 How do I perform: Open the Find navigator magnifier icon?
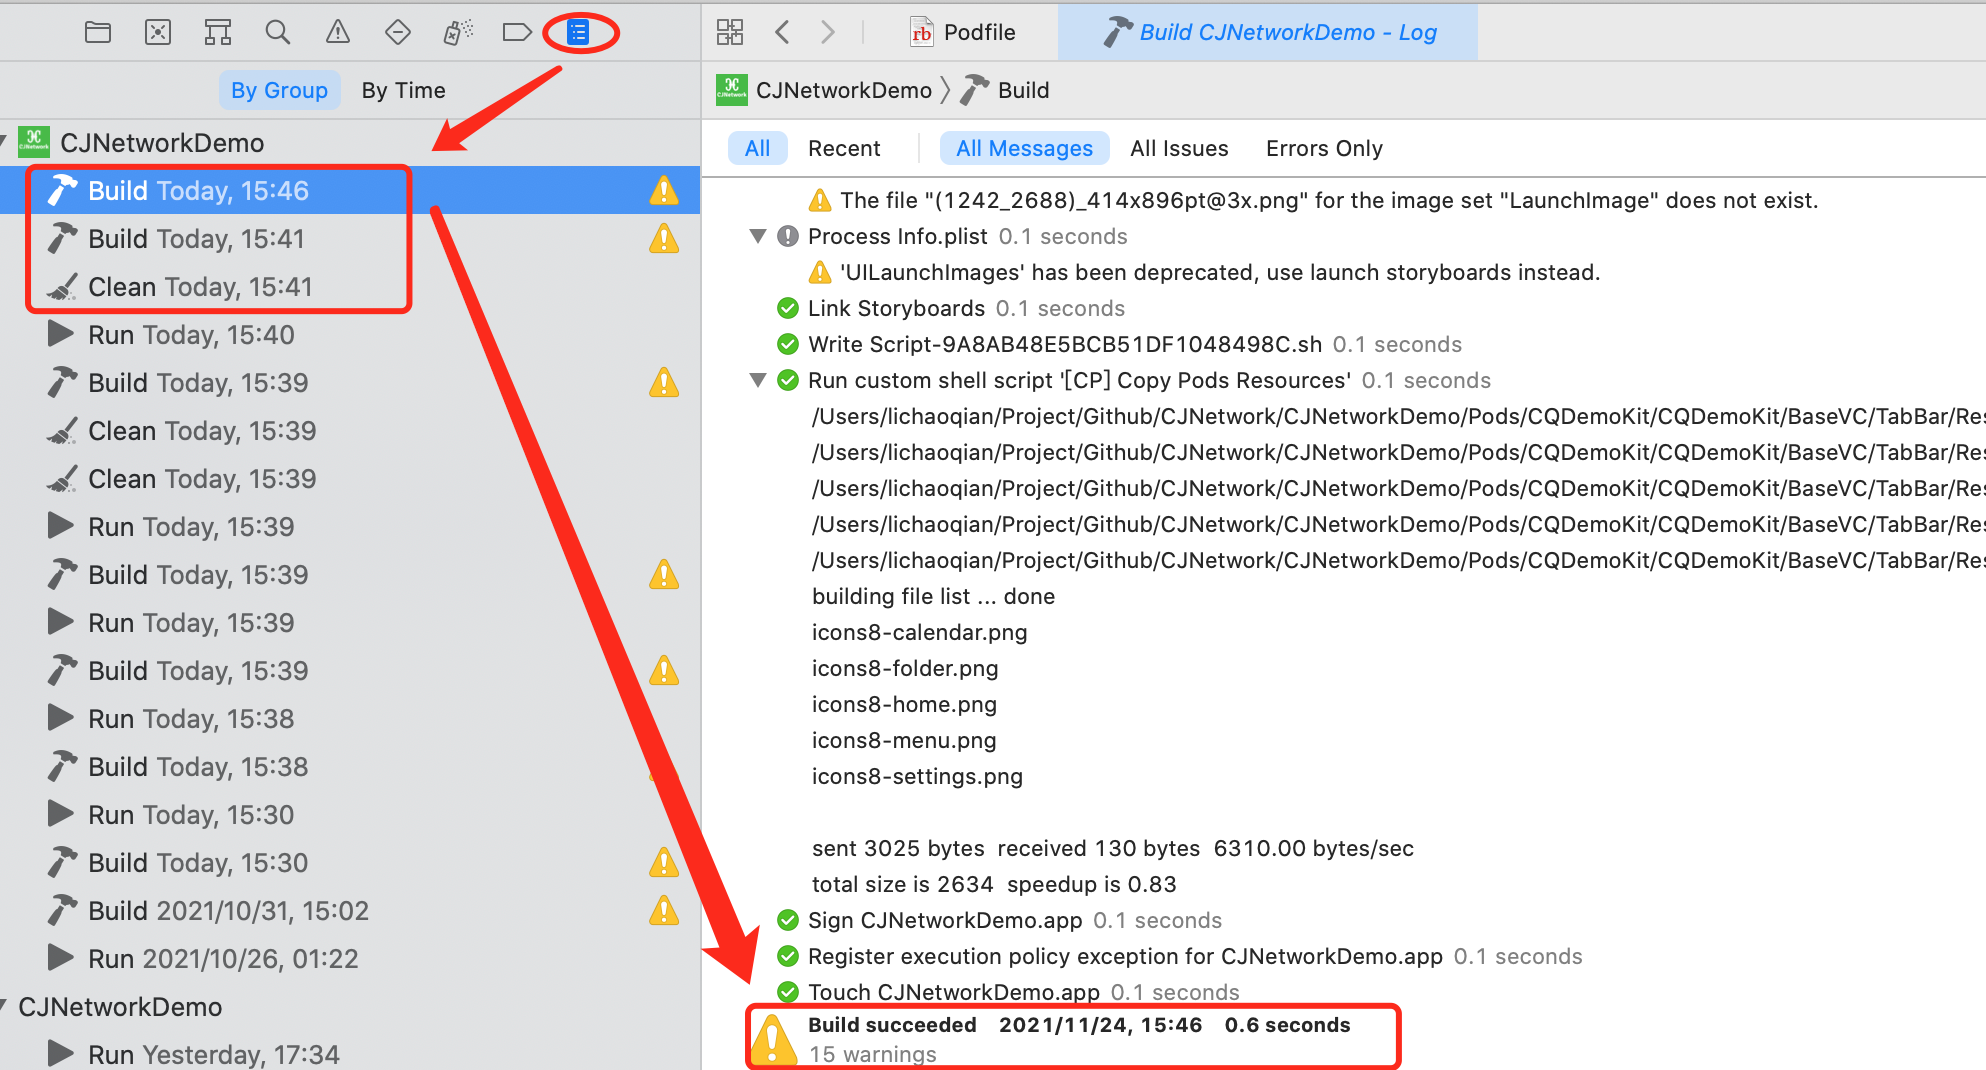278,33
